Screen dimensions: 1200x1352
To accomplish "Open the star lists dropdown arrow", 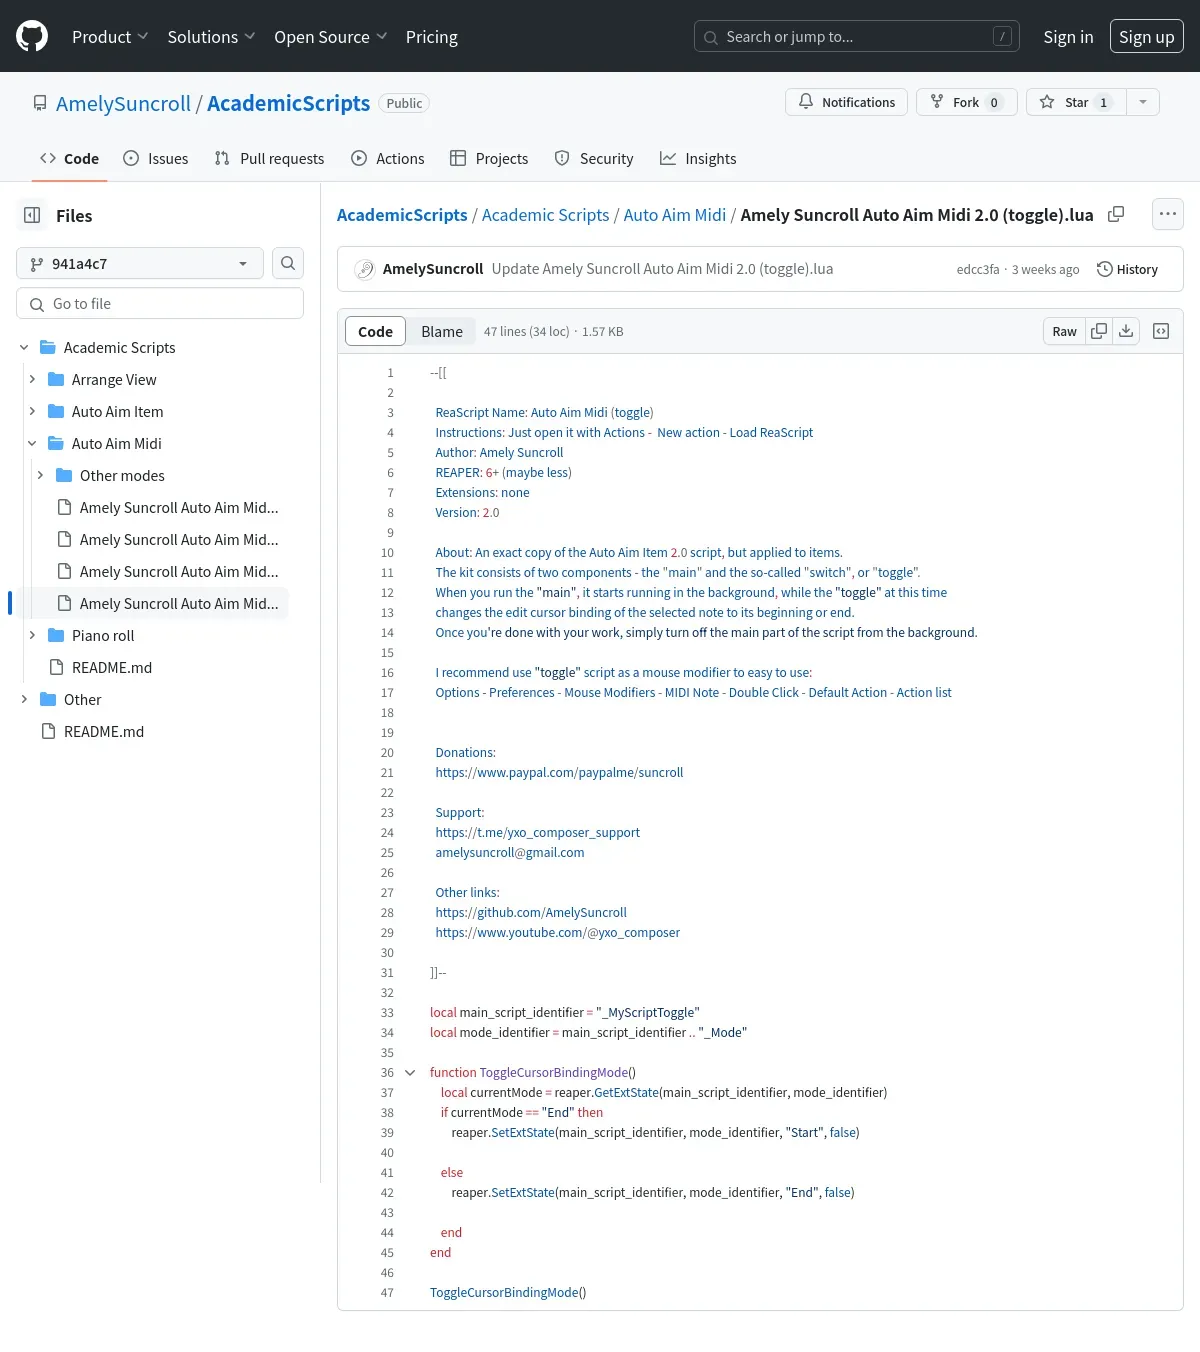I will (1143, 102).
